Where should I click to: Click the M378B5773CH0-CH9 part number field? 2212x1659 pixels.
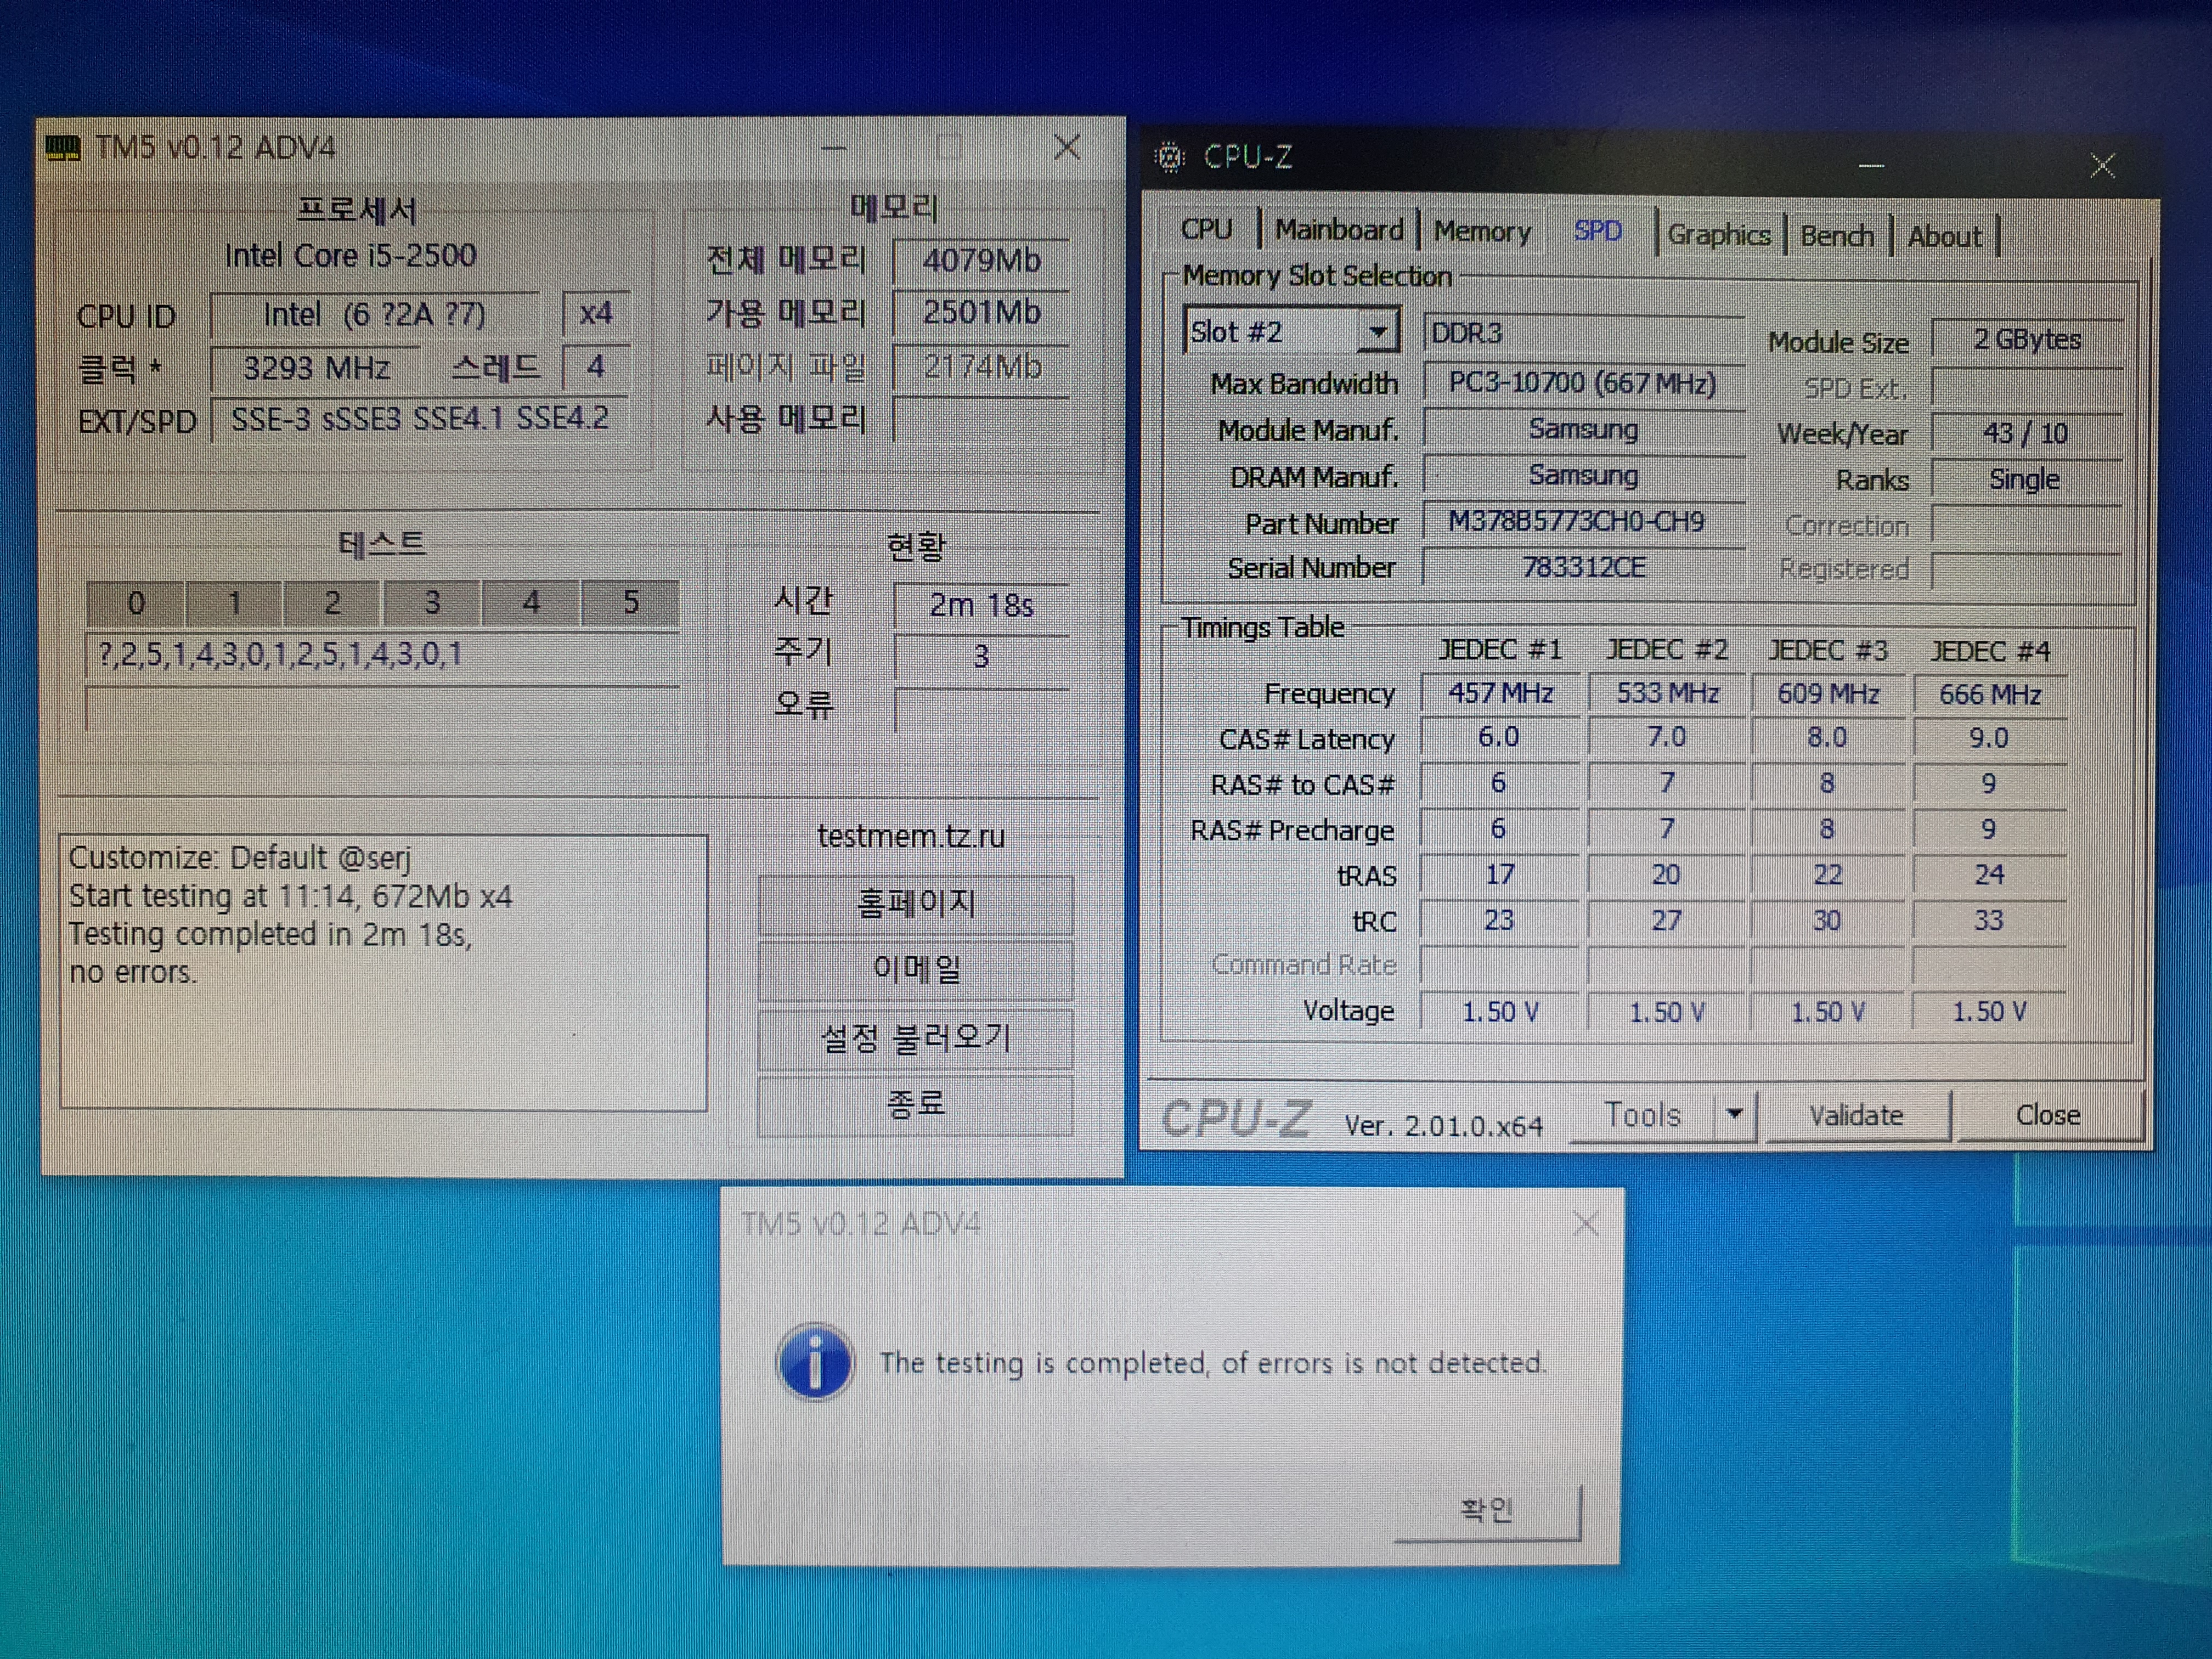pyautogui.click(x=1583, y=522)
